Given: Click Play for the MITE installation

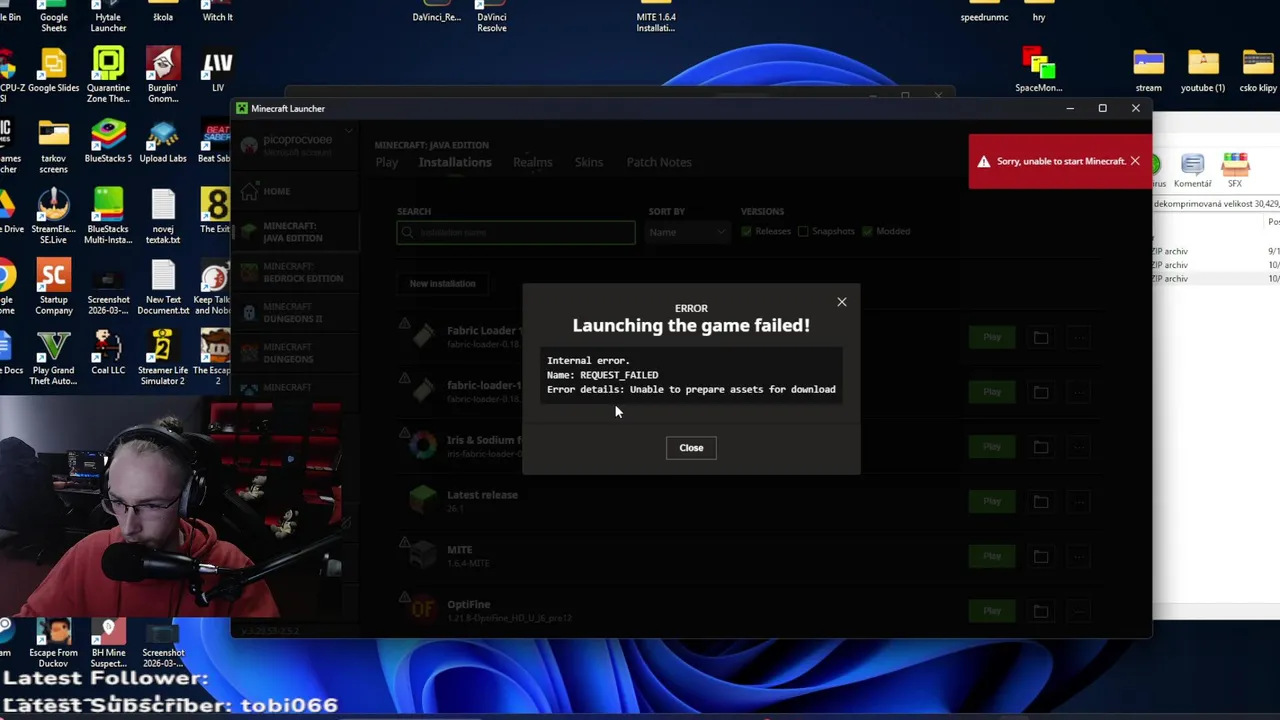Looking at the screenshot, I should pyautogui.click(x=992, y=556).
